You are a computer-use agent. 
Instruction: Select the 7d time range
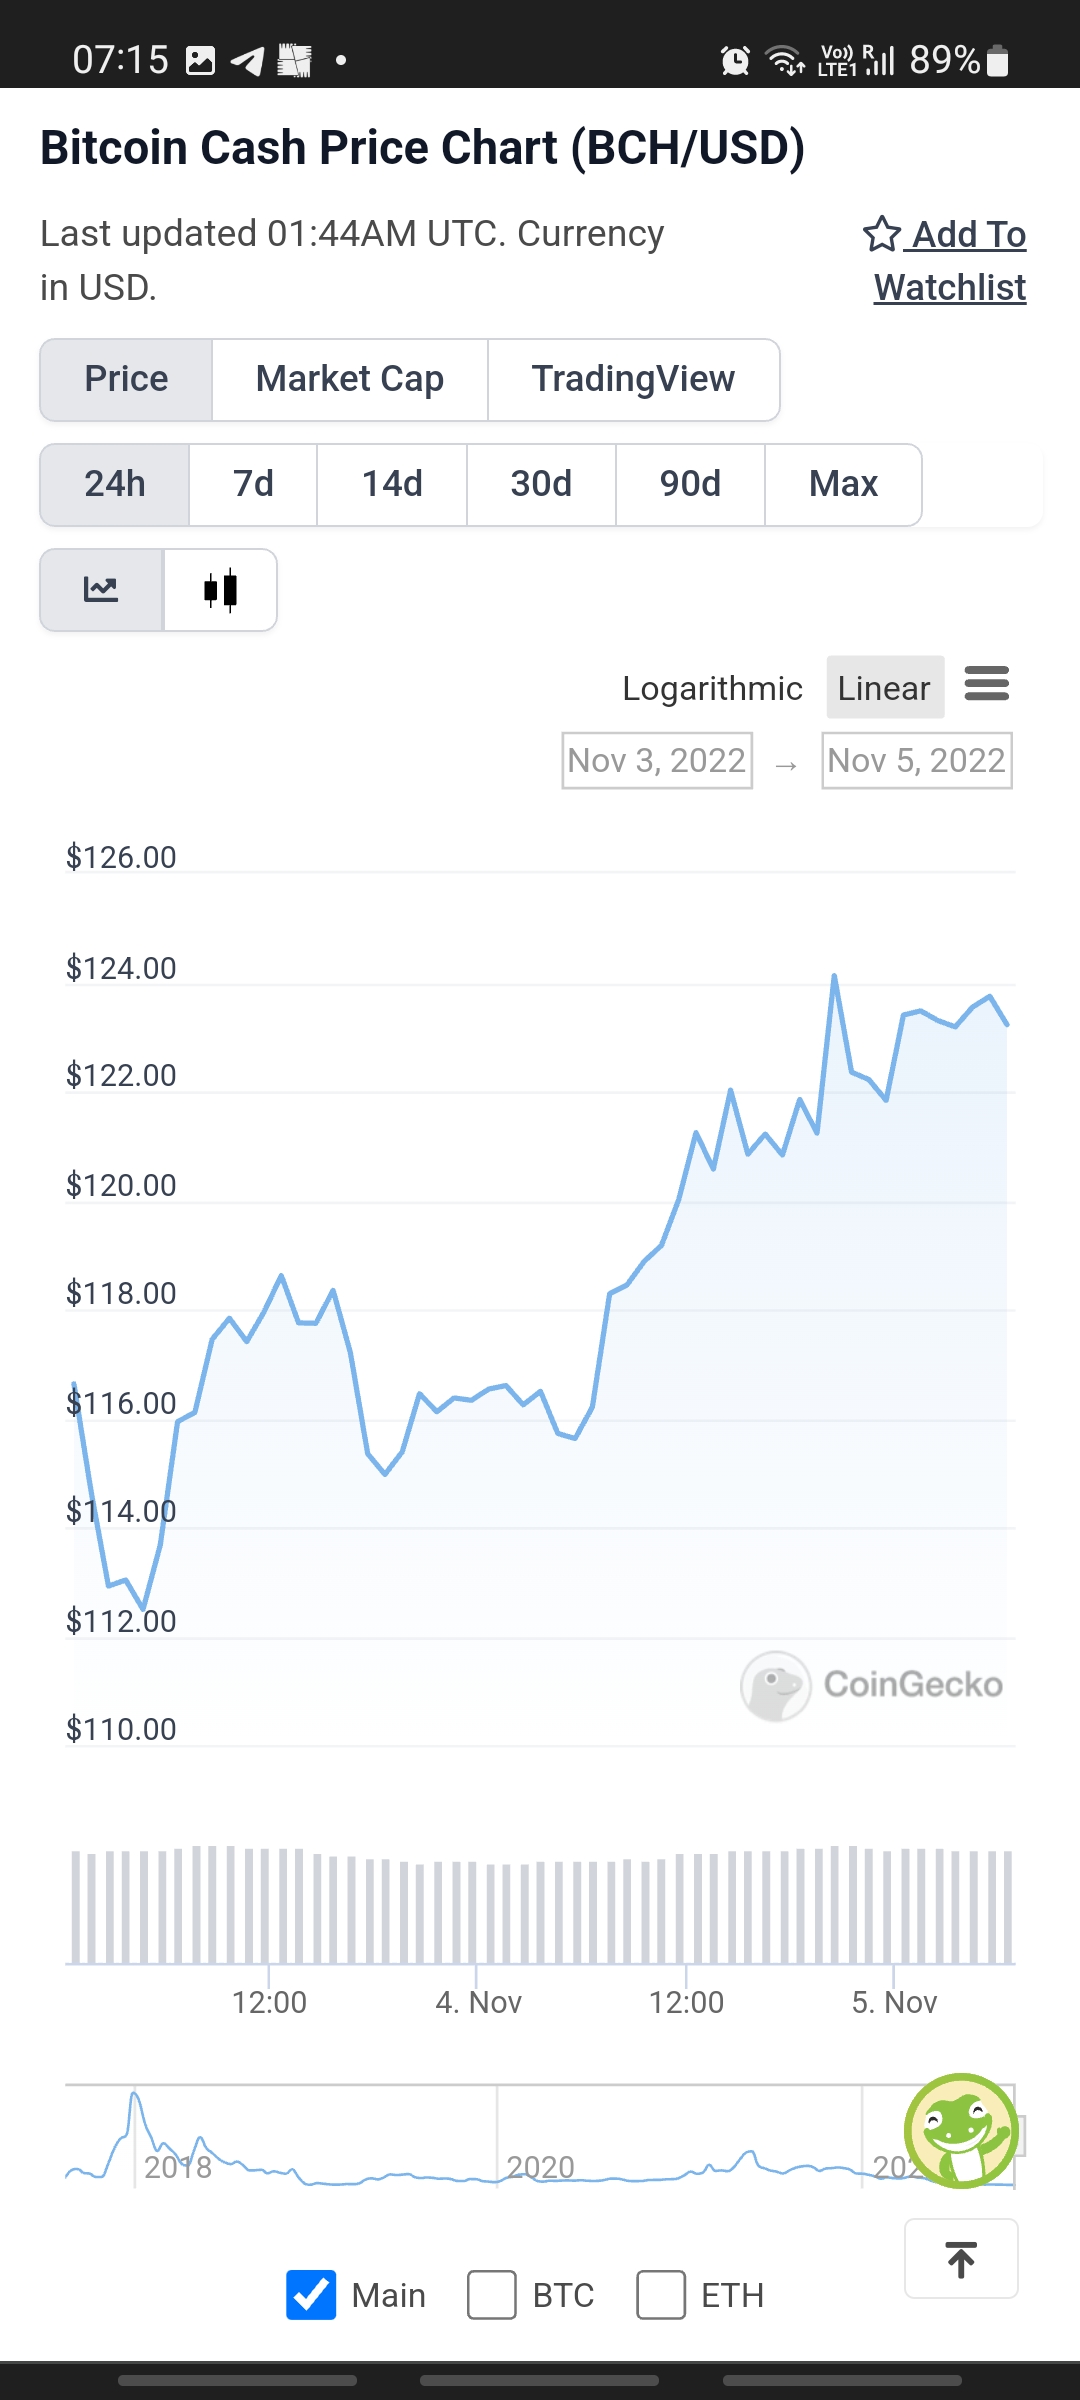point(253,484)
